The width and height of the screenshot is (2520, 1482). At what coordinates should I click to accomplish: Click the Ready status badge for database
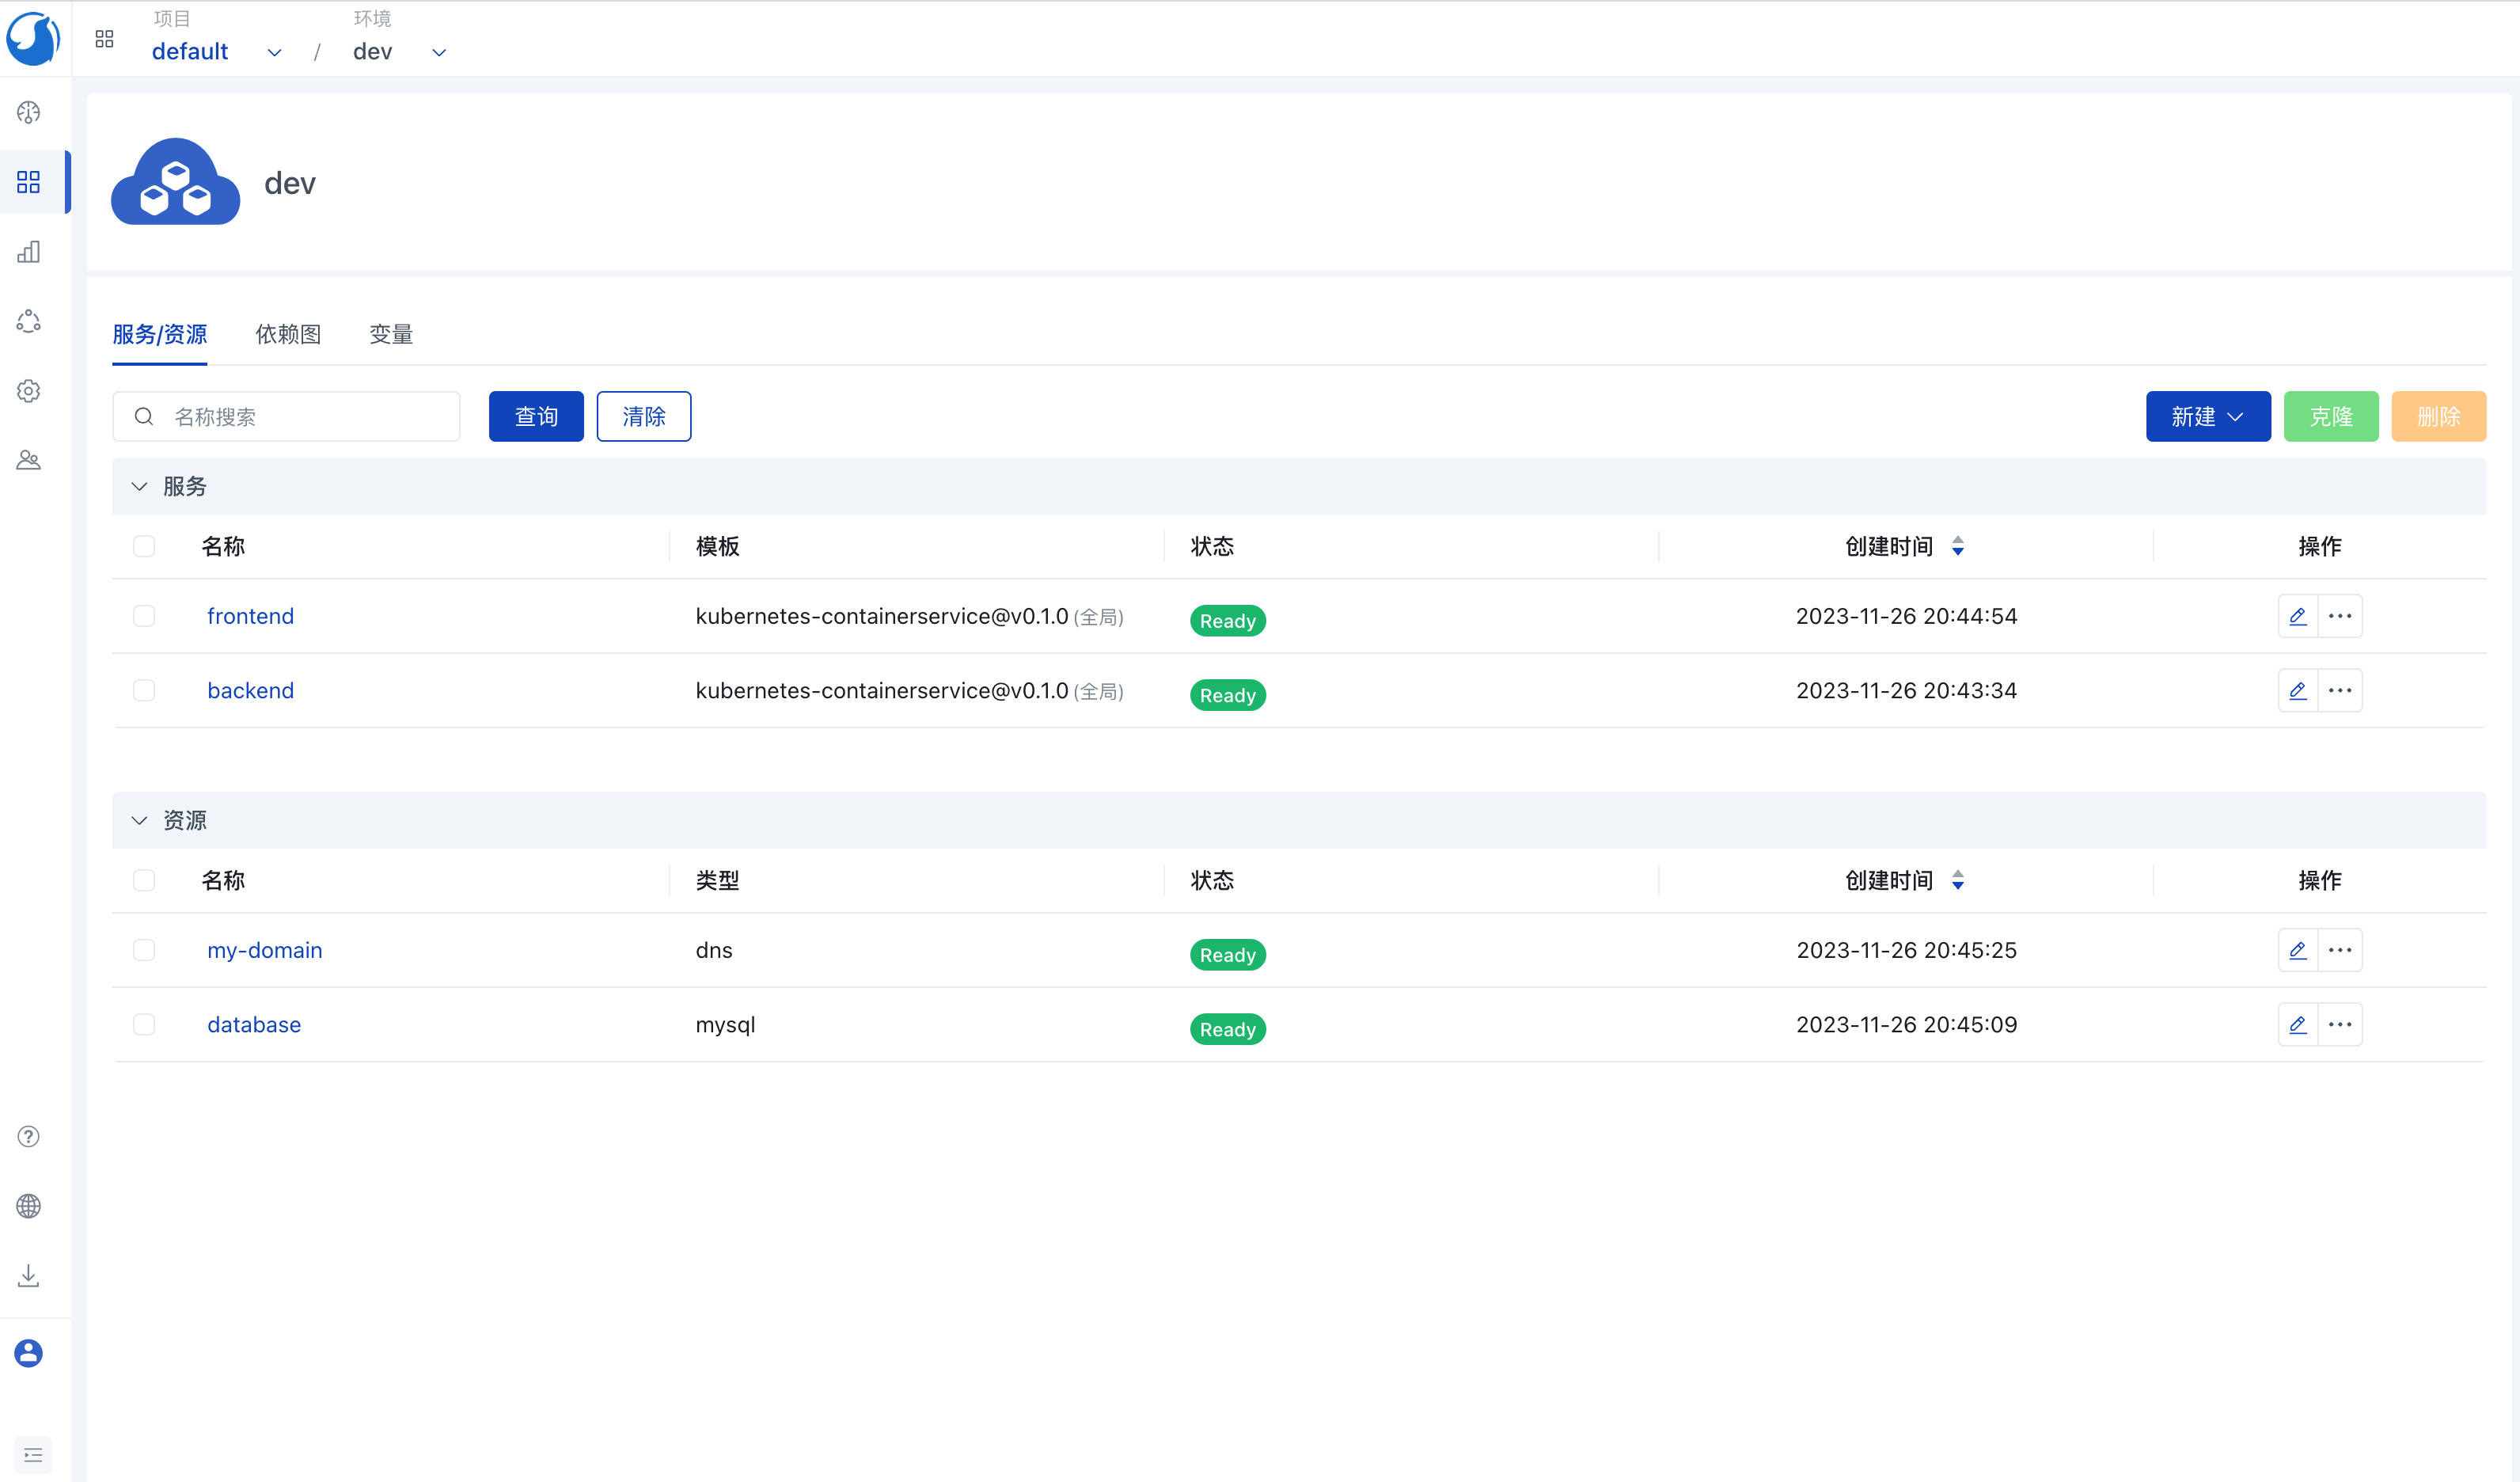click(x=1228, y=1030)
